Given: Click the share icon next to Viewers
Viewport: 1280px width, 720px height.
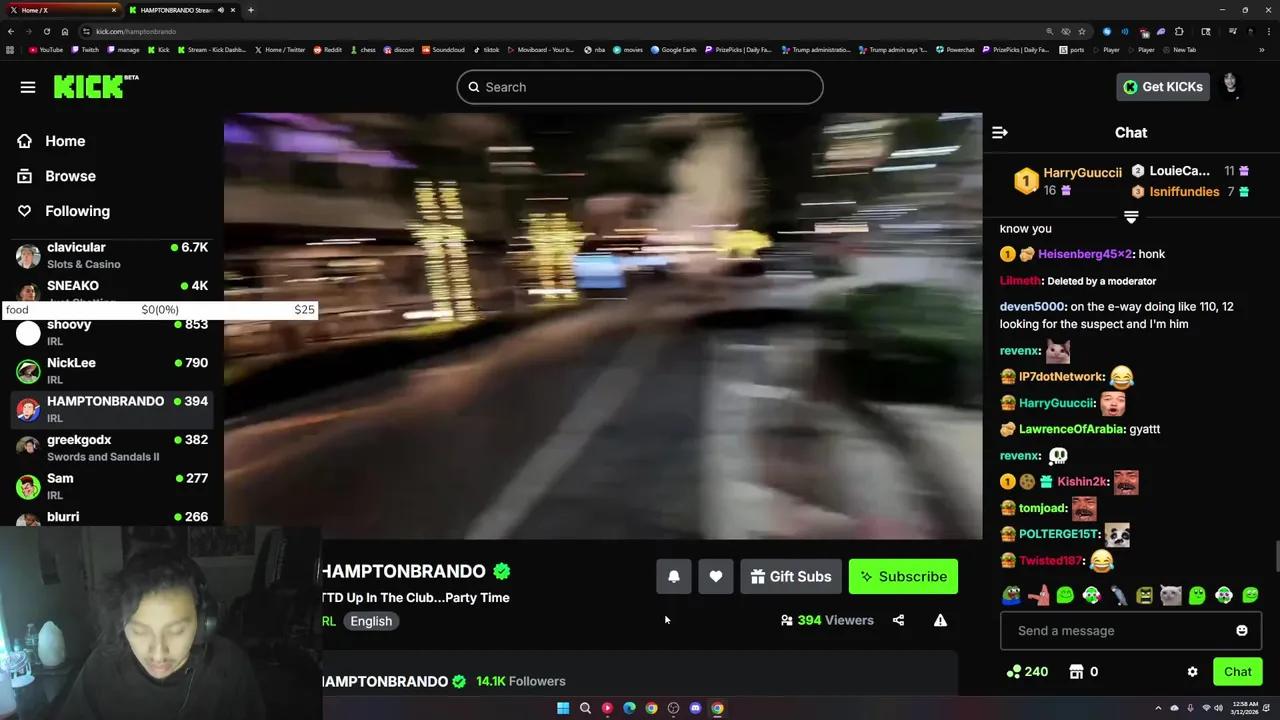Looking at the screenshot, I should click(898, 620).
